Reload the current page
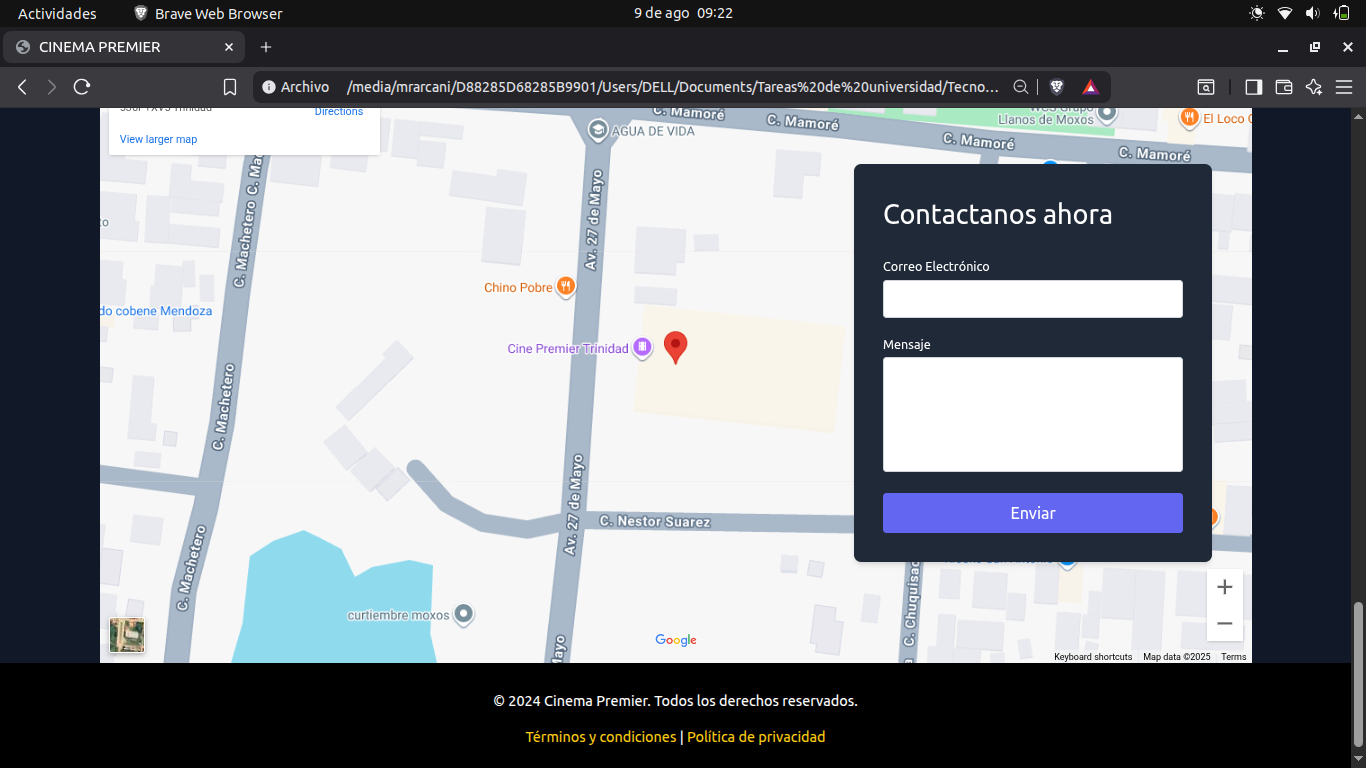The image size is (1366, 768). click(x=82, y=87)
